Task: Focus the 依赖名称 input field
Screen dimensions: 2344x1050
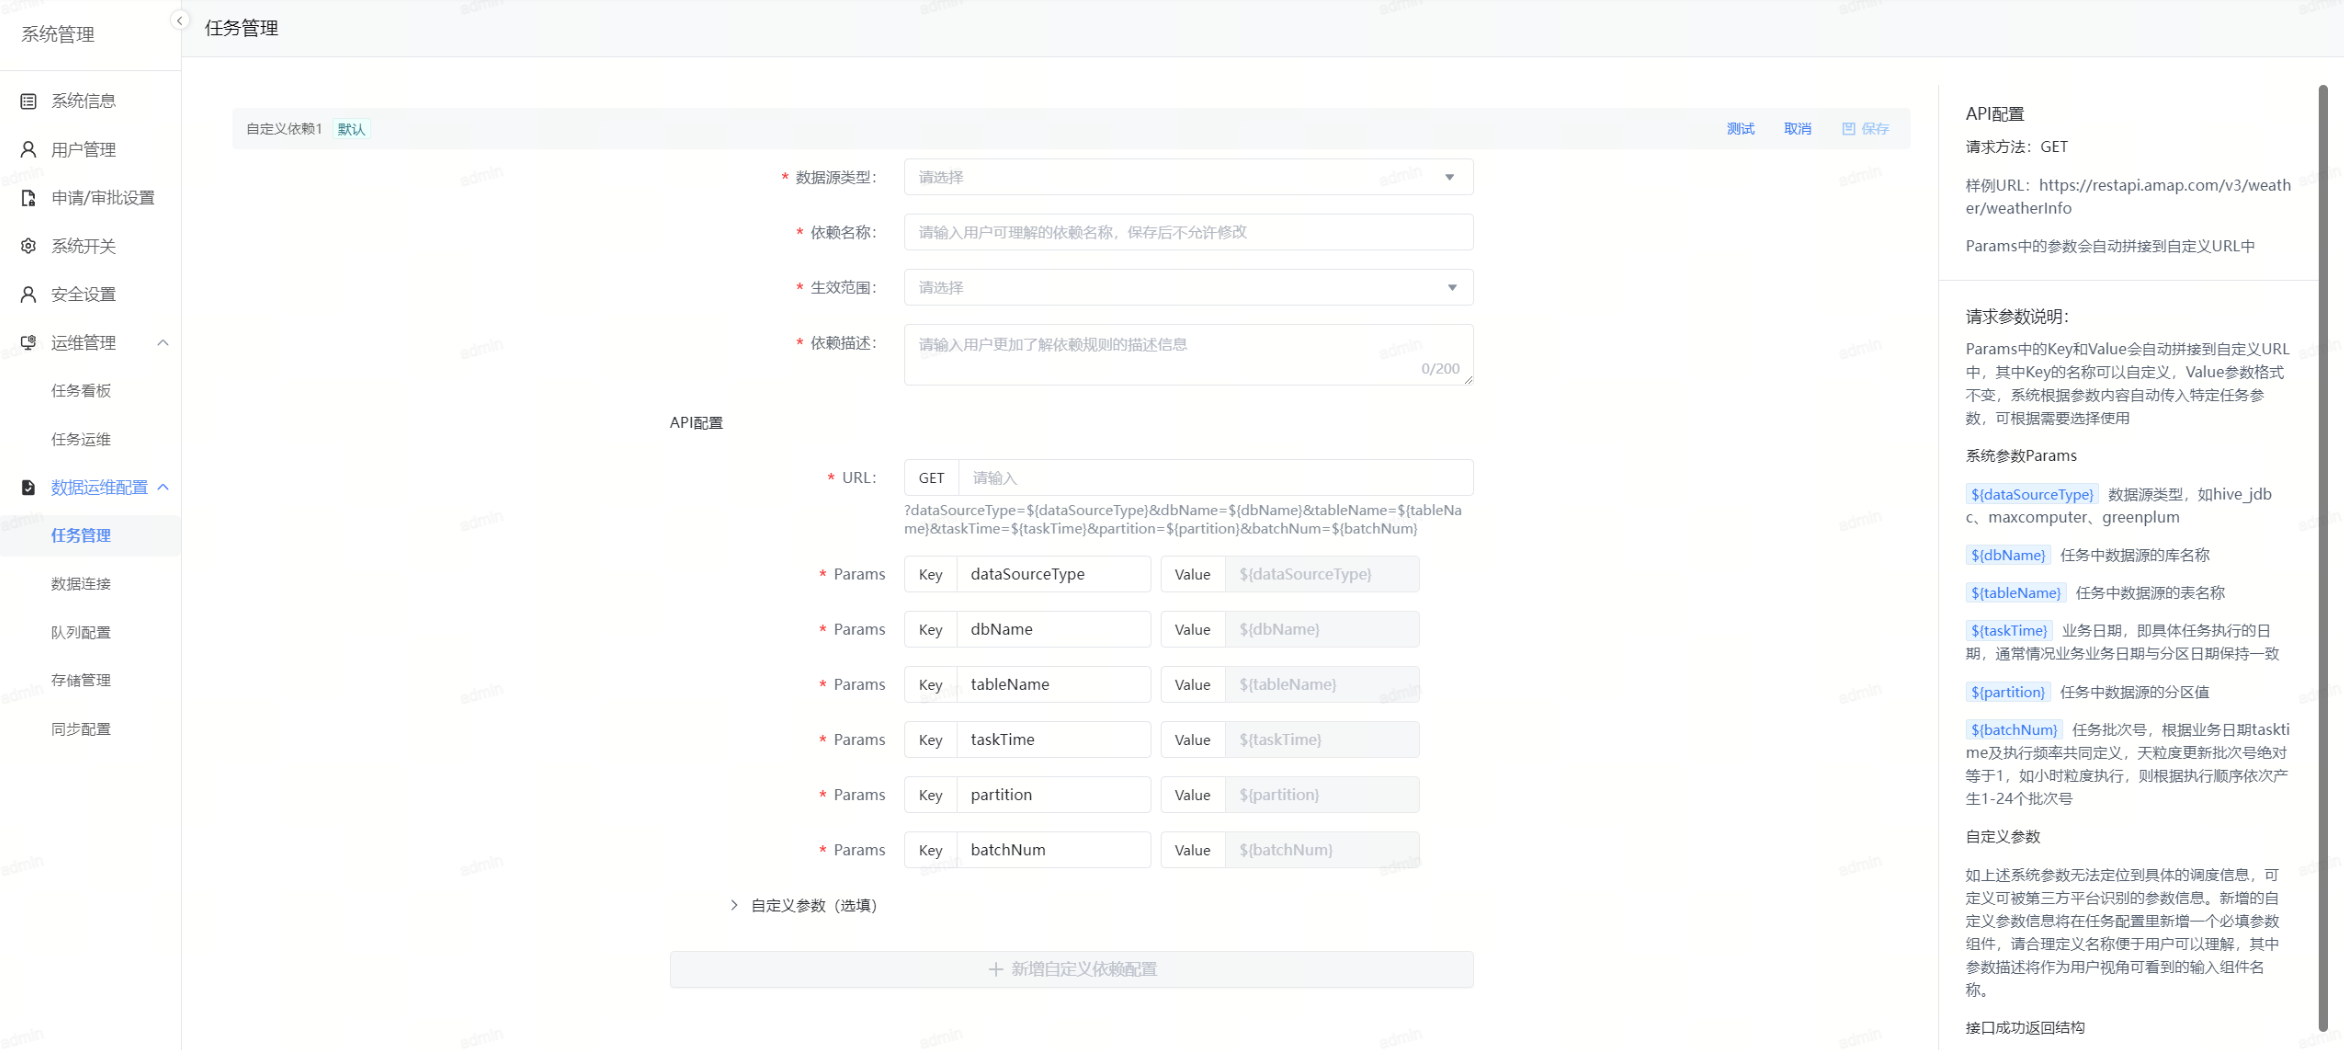Action: coord(1188,232)
